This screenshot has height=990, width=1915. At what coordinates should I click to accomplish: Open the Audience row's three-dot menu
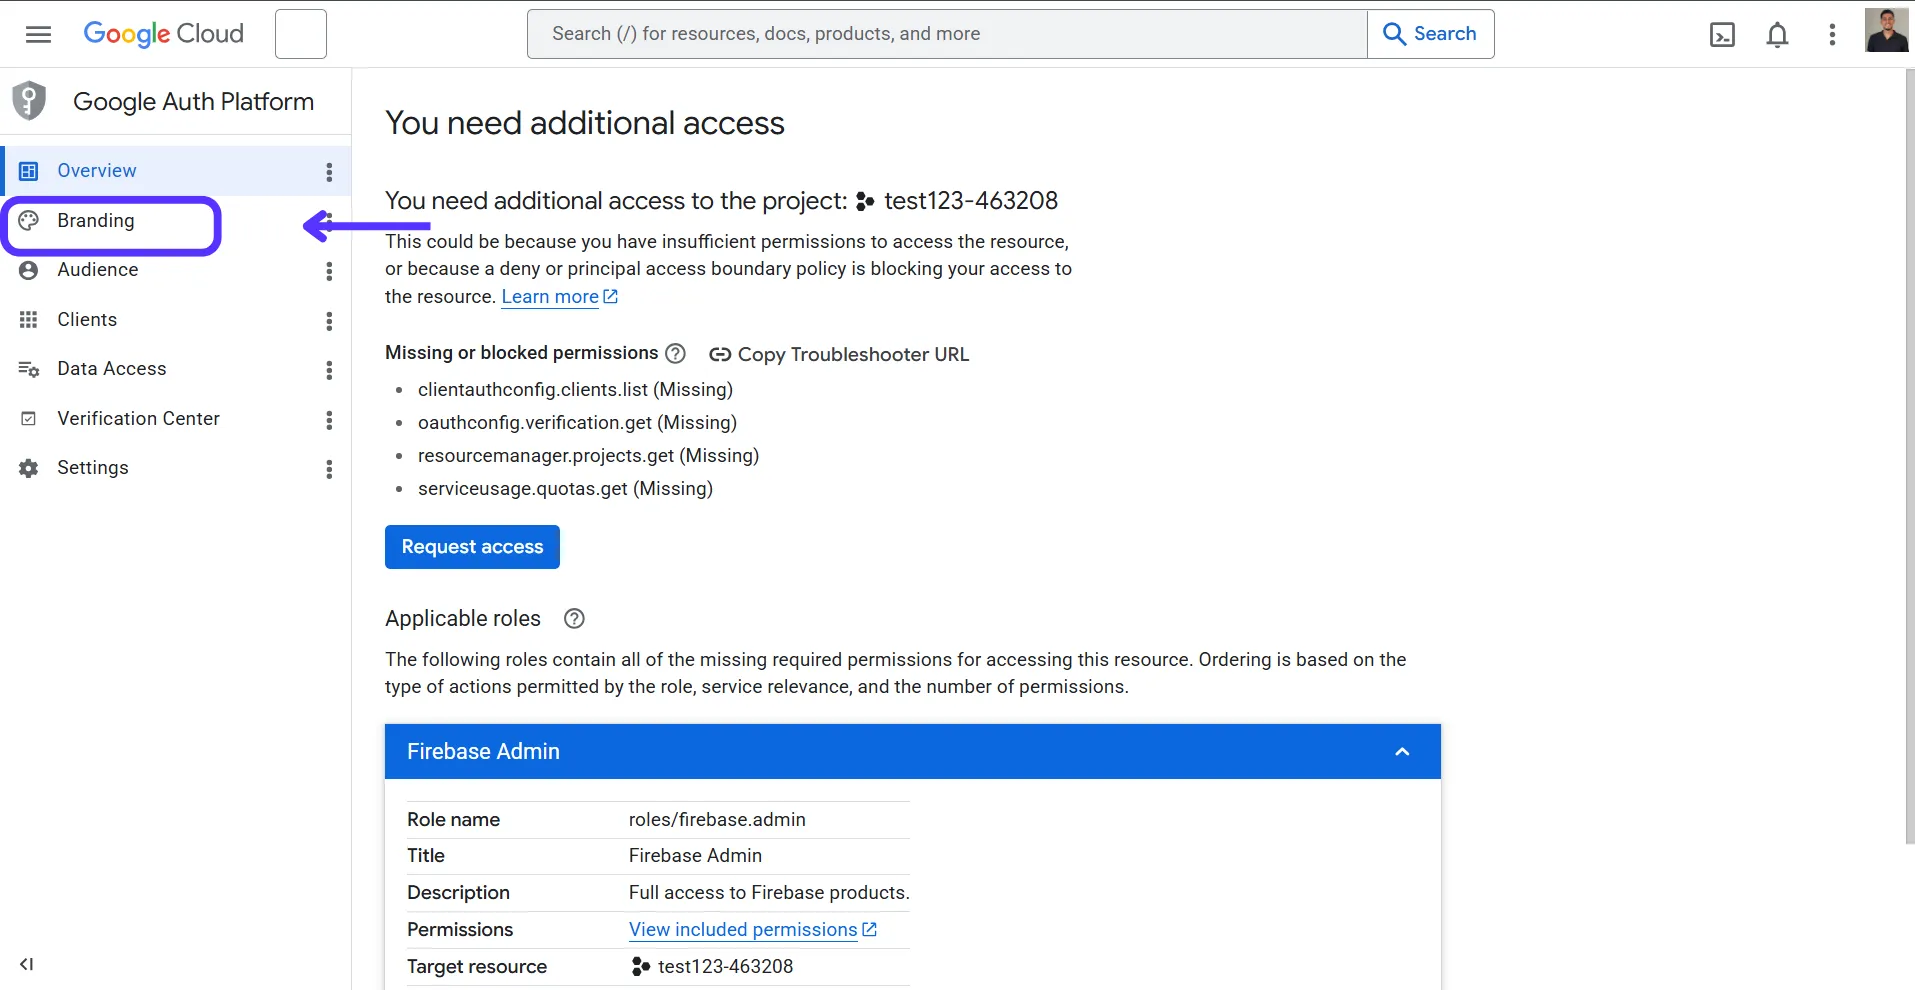tap(329, 271)
